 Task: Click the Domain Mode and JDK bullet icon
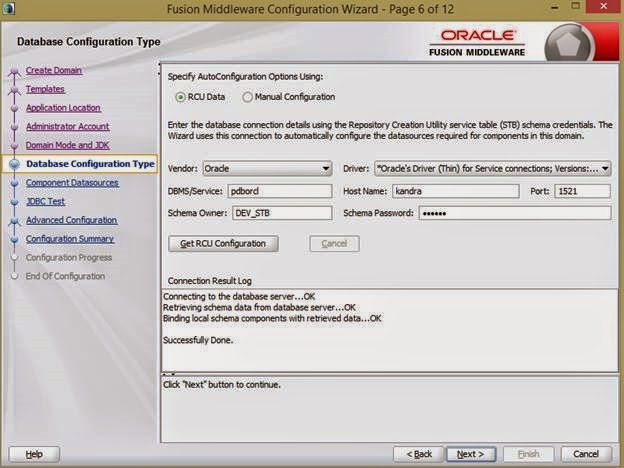point(15,146)
